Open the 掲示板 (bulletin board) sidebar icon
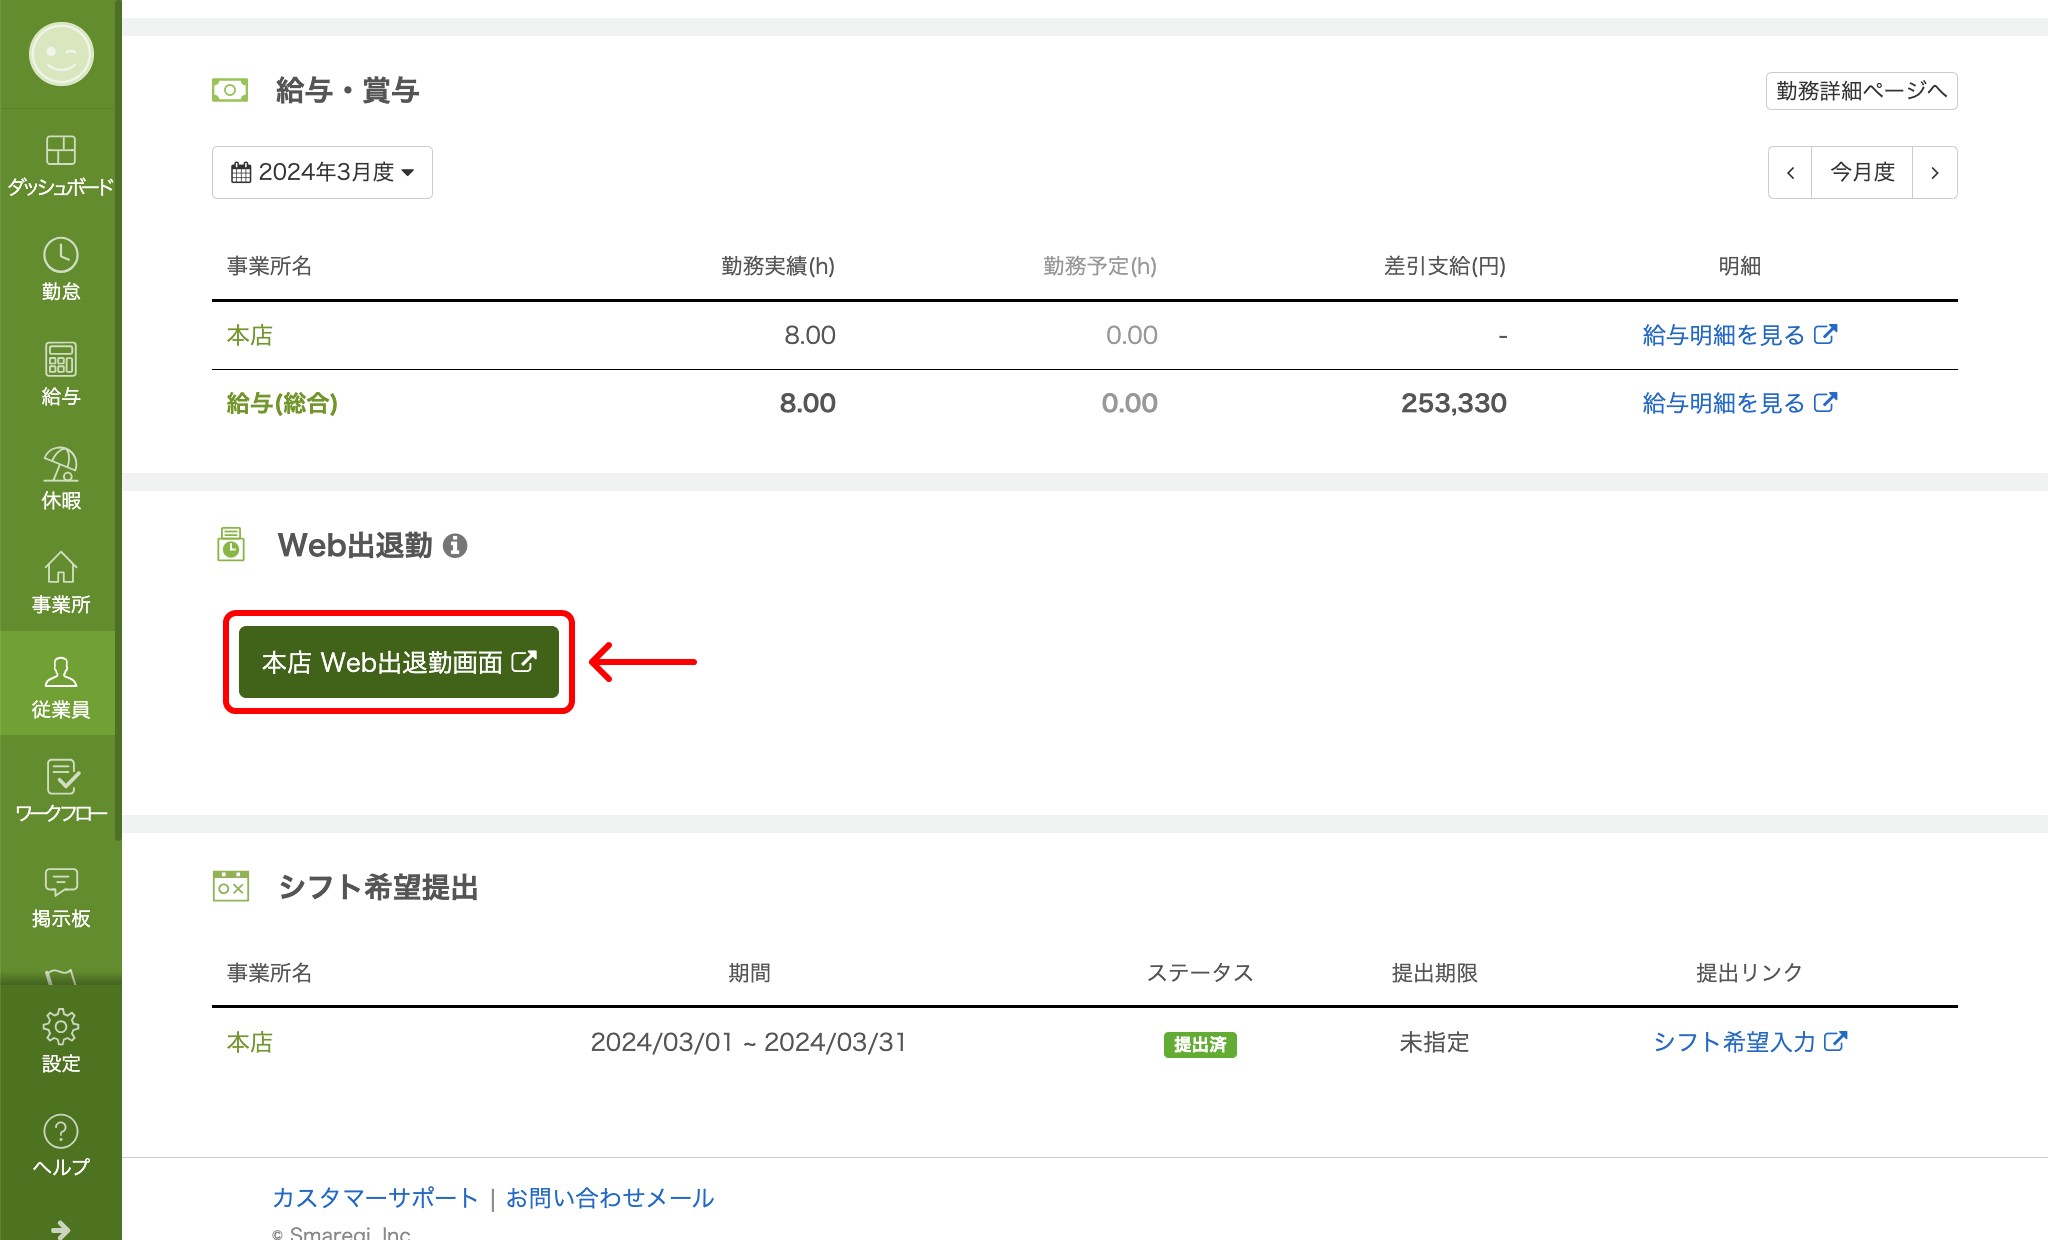Viewport: 2048px width, 1240px height. click(x=60, y=893)
